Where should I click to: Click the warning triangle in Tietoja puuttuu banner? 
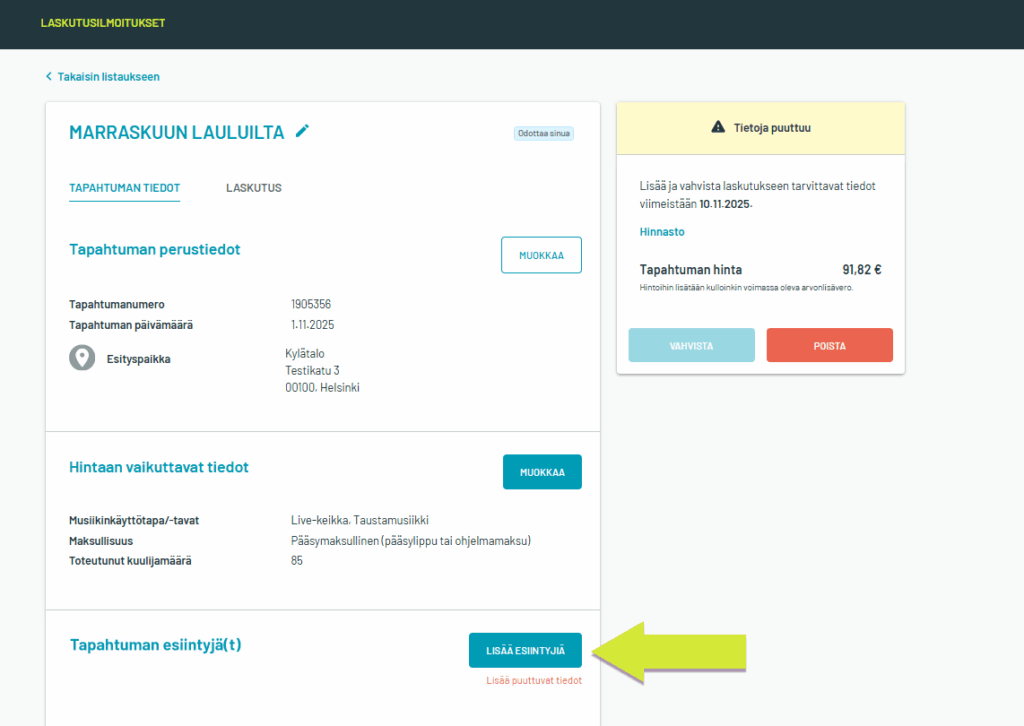click(x=717, y=127)
